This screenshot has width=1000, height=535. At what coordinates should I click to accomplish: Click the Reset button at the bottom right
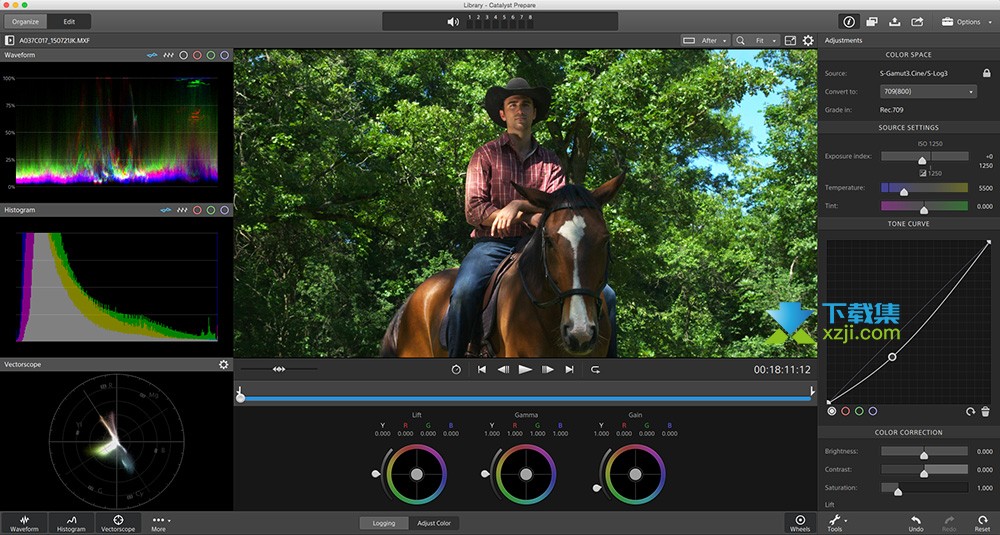pyautogui.click(x=982, y=523)
